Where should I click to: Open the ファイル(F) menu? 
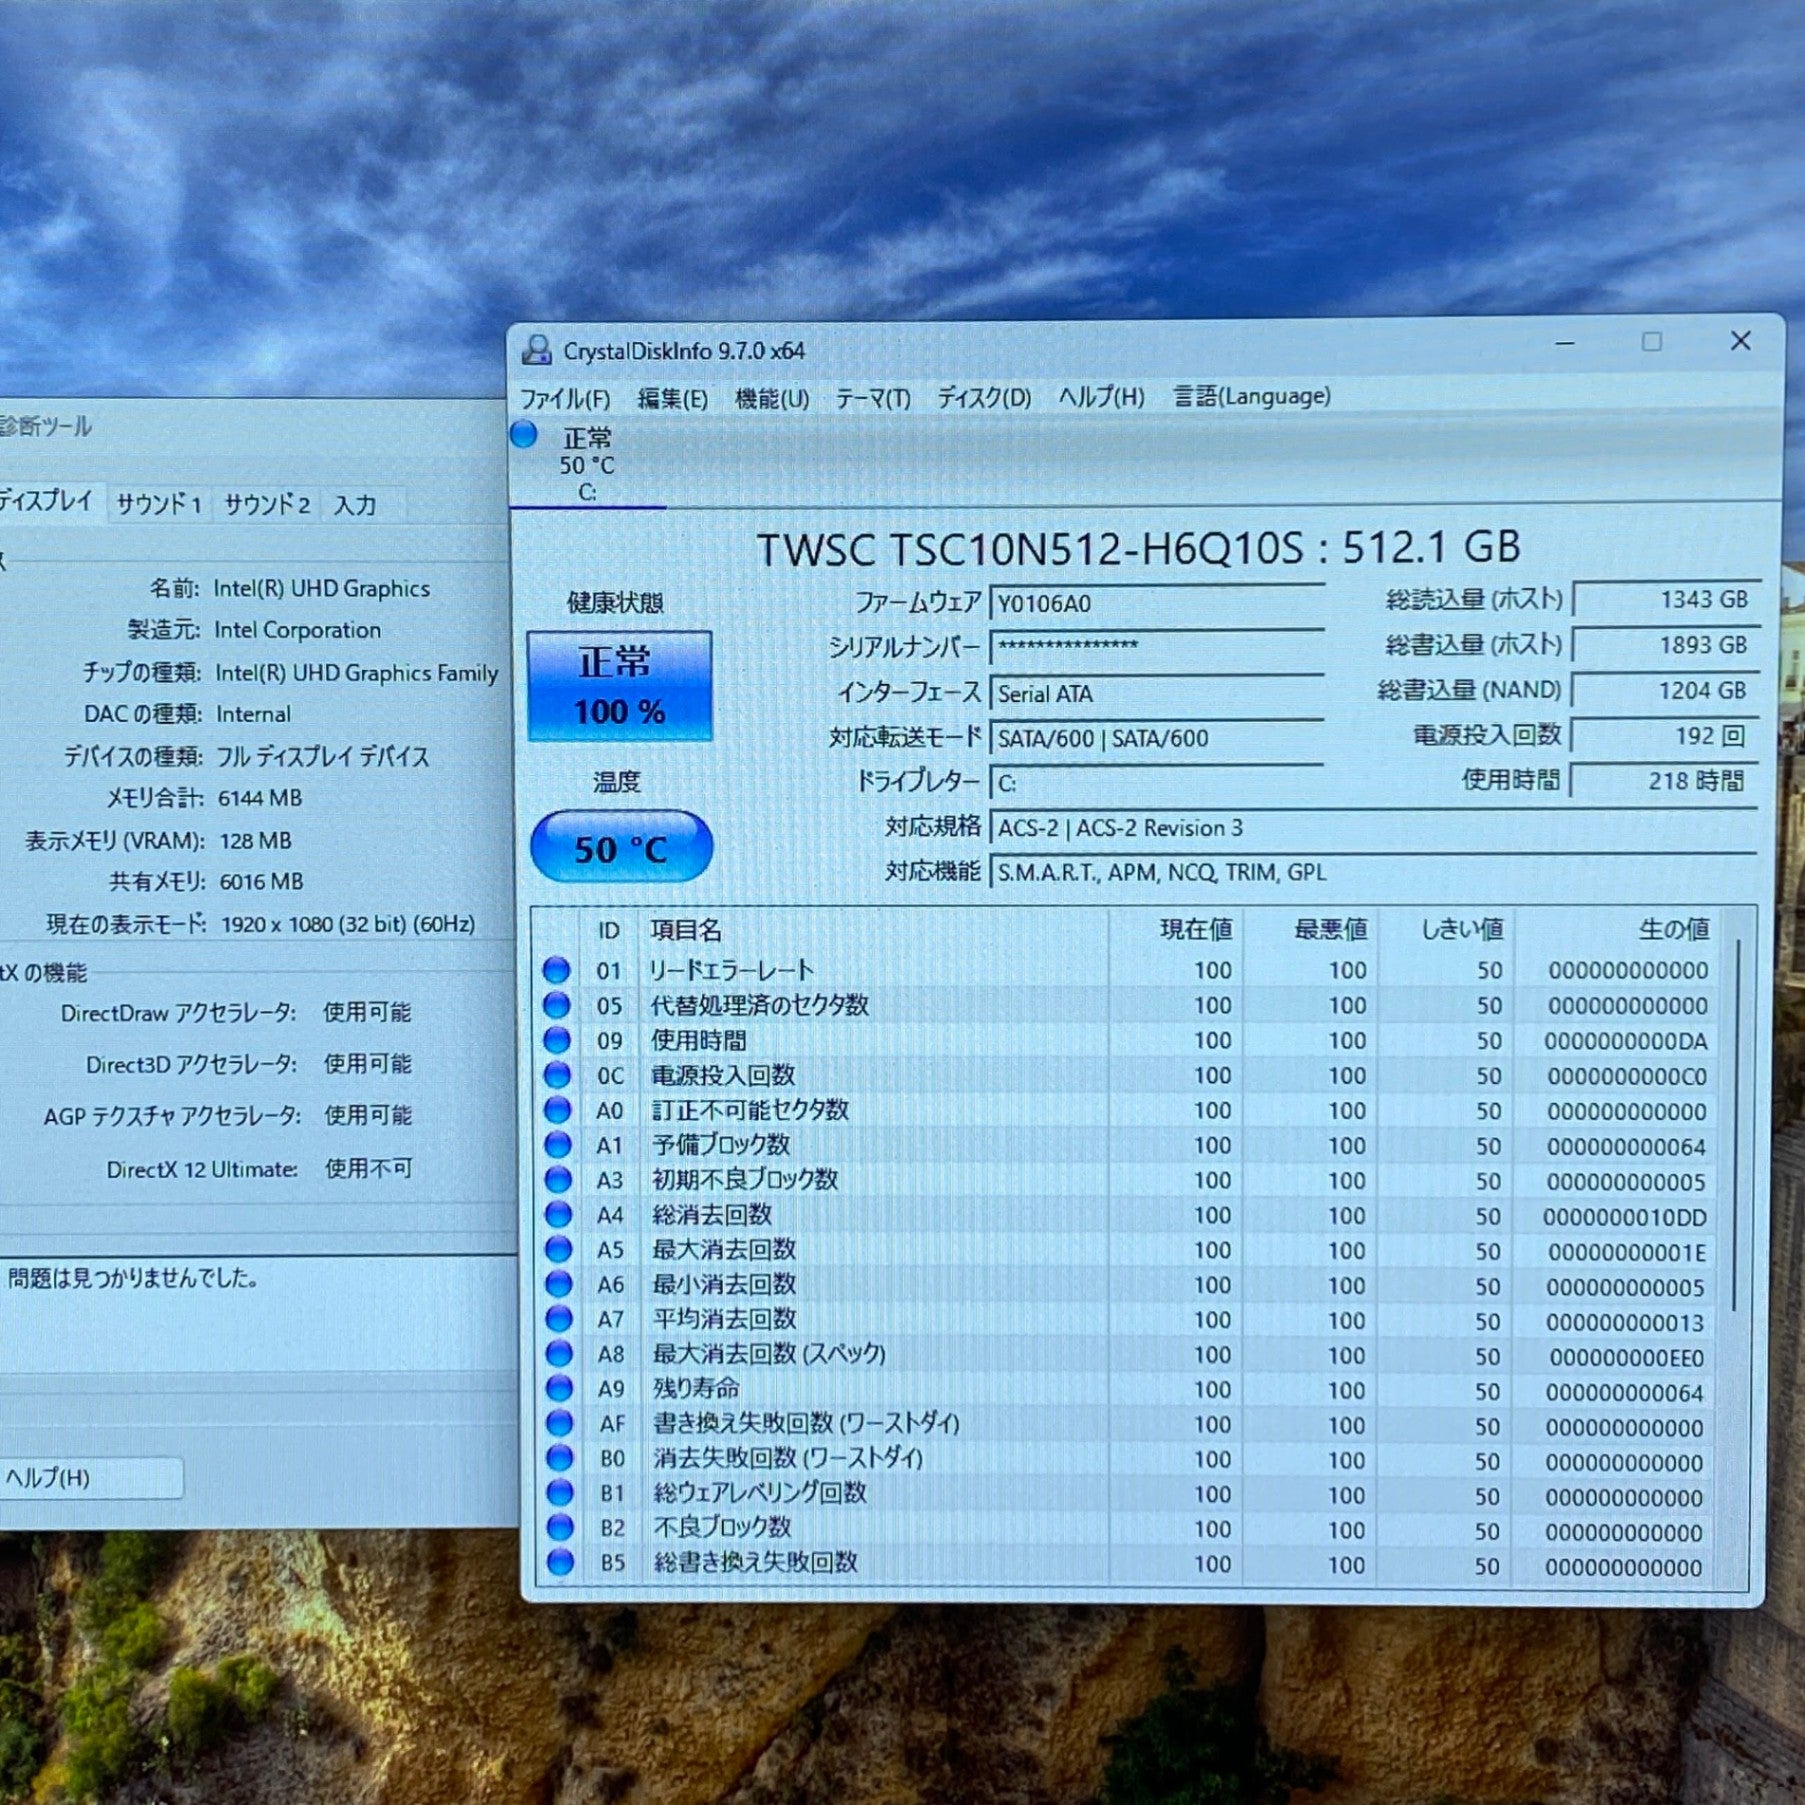pyautogui.click(x=565, y=399)
